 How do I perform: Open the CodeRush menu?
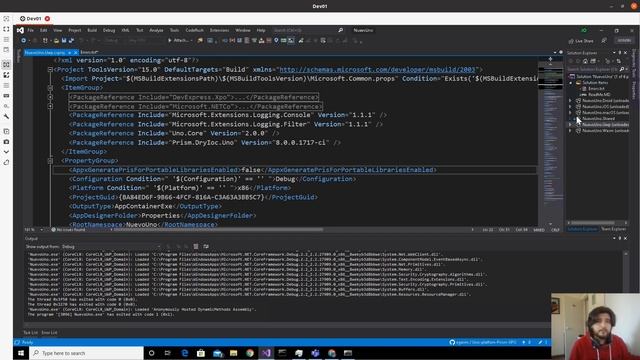[195, 30]
